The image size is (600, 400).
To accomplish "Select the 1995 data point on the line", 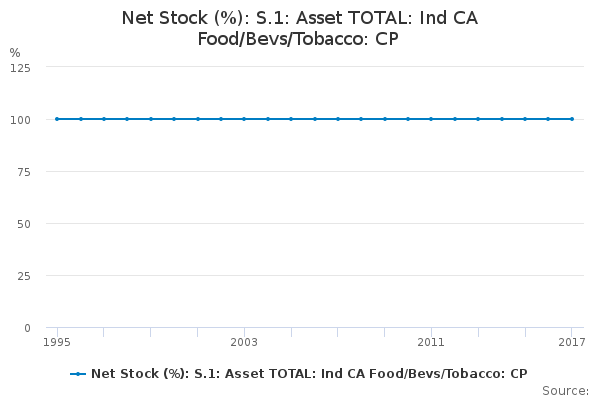I will (57, 119).
